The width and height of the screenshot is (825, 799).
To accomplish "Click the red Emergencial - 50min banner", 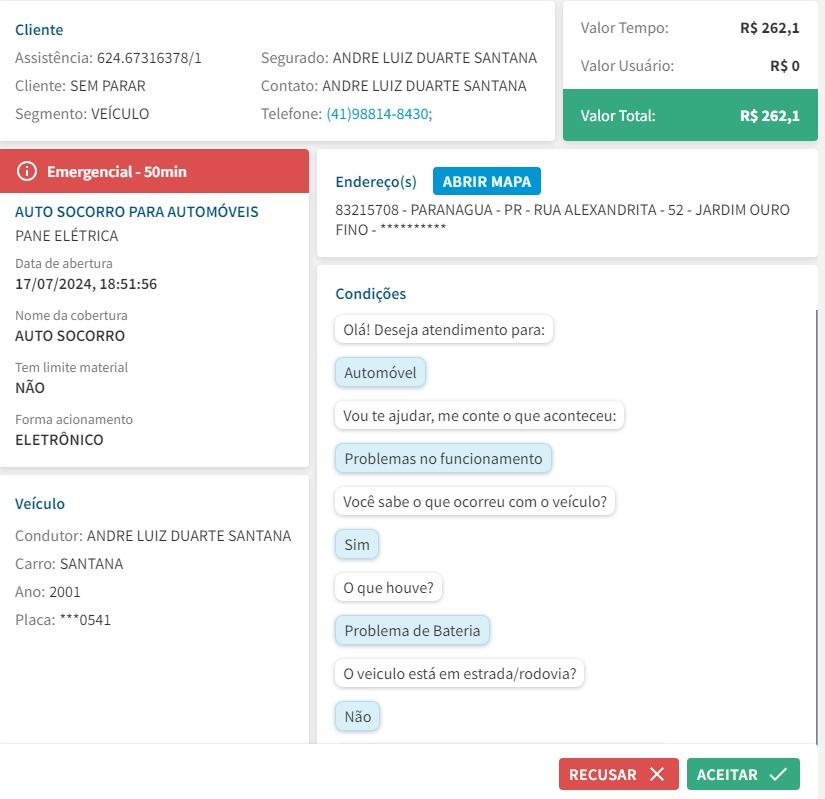I will (155, 172).
